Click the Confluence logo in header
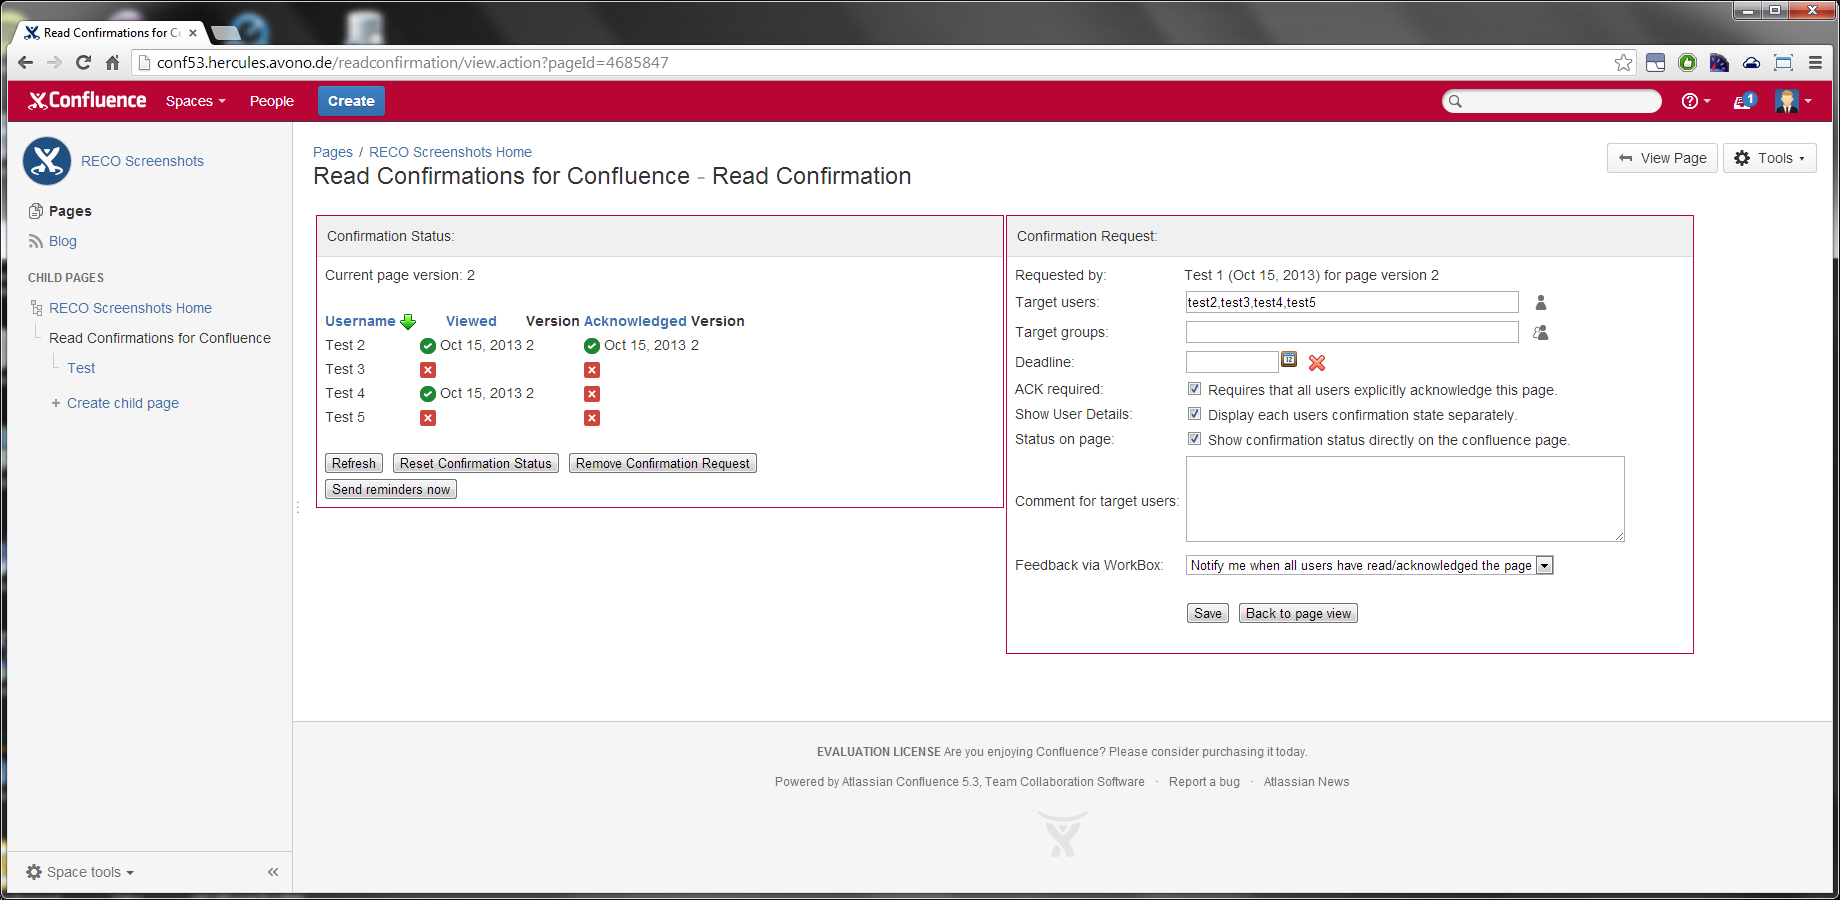This screenshot has width=1840, height=900. pos(87,100)
